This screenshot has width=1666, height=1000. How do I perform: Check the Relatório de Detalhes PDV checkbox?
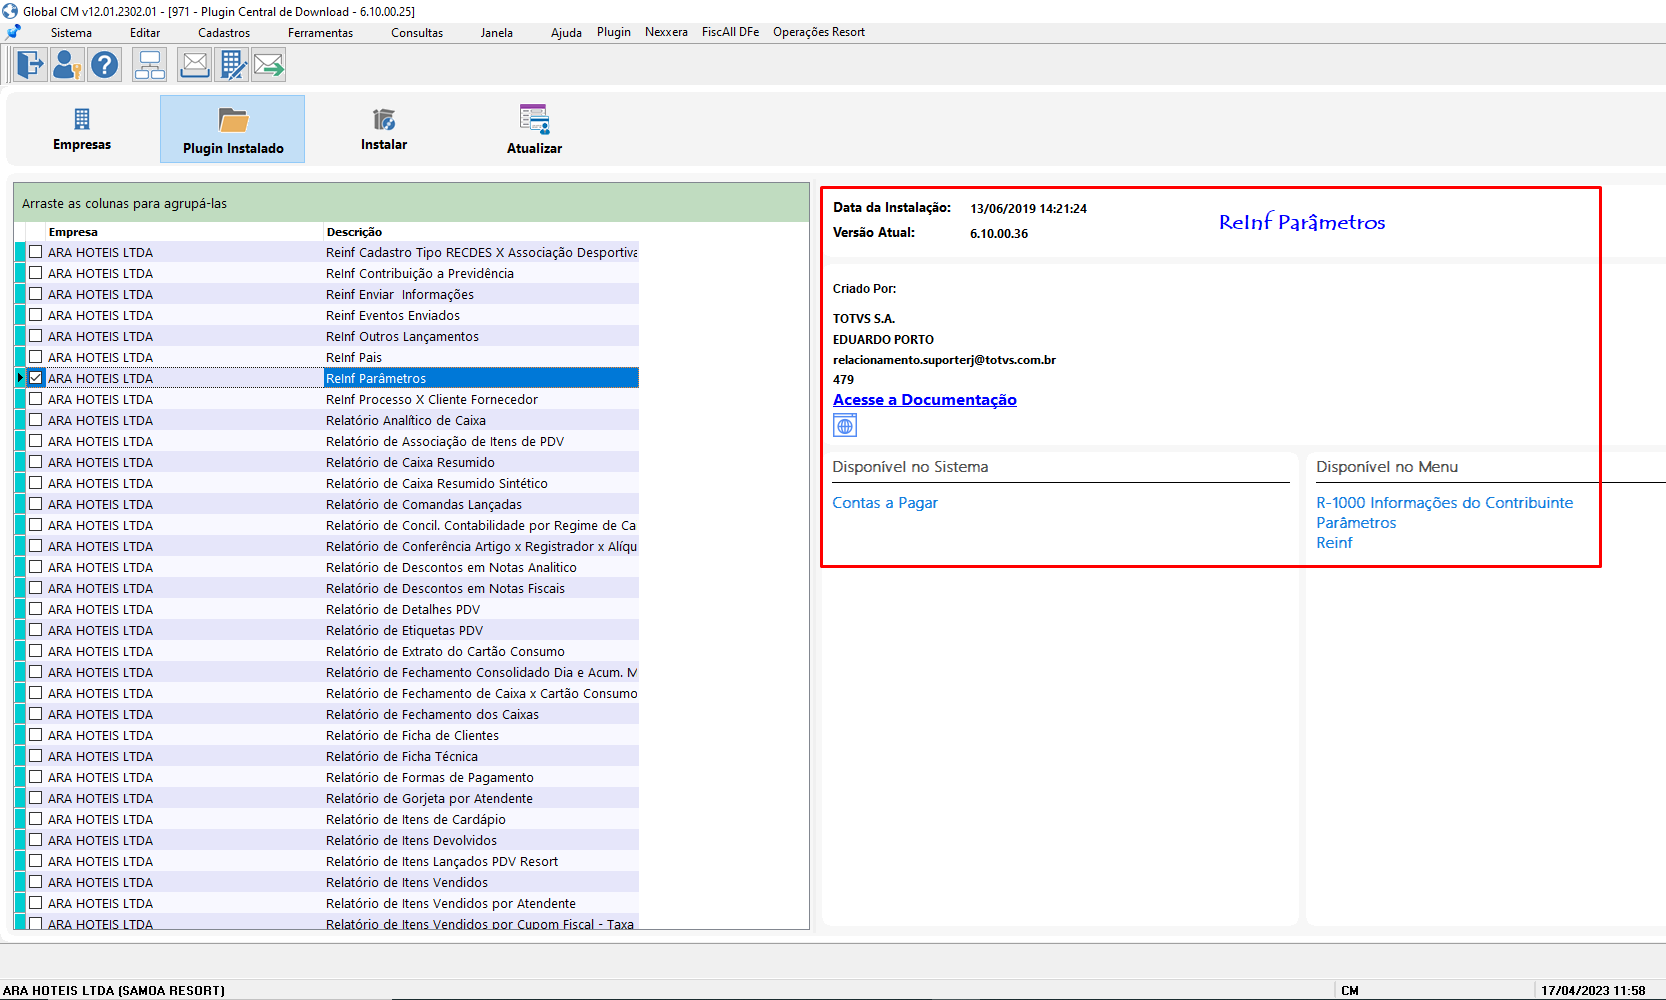pyautogui.click(x=36, y=609)
